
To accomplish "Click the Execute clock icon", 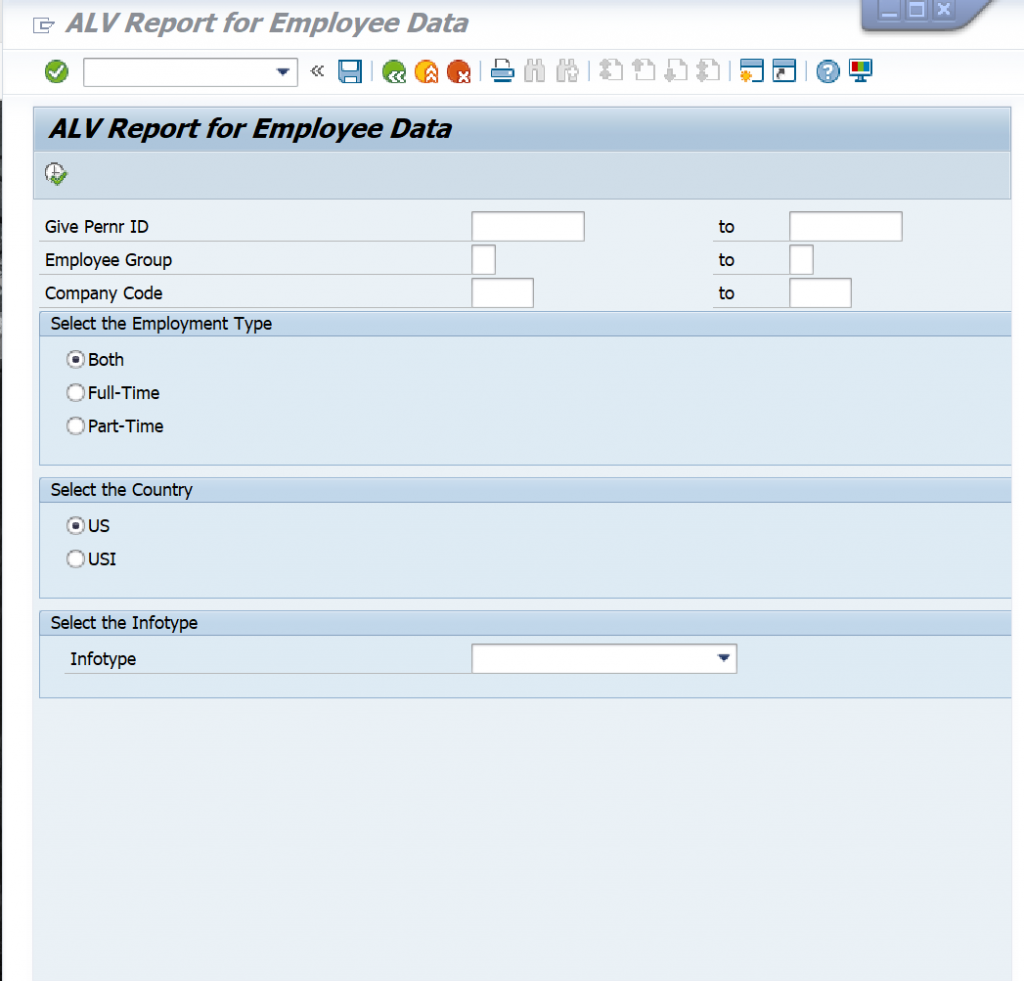I will (56, 174).
